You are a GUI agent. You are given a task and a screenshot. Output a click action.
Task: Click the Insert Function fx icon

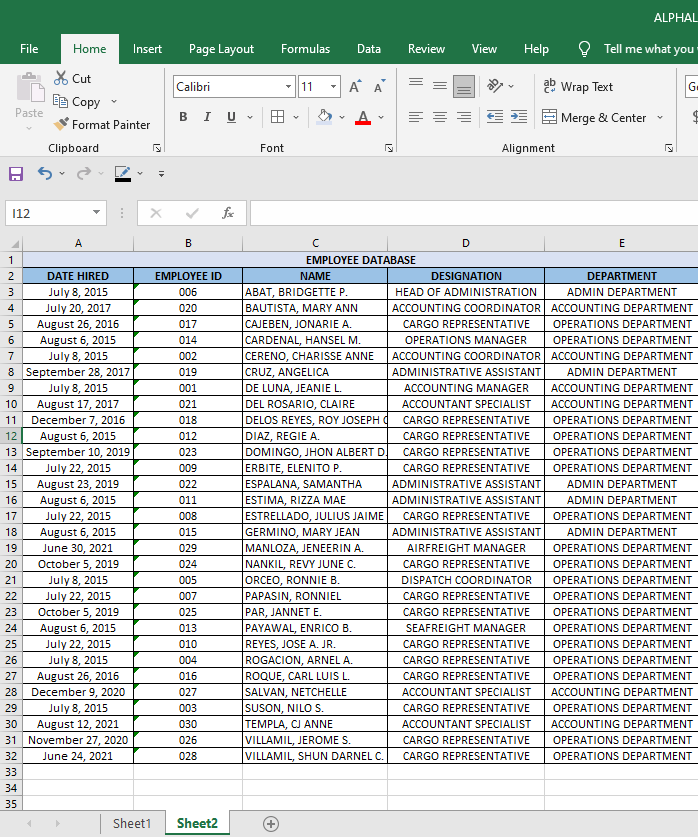[228, 213]
